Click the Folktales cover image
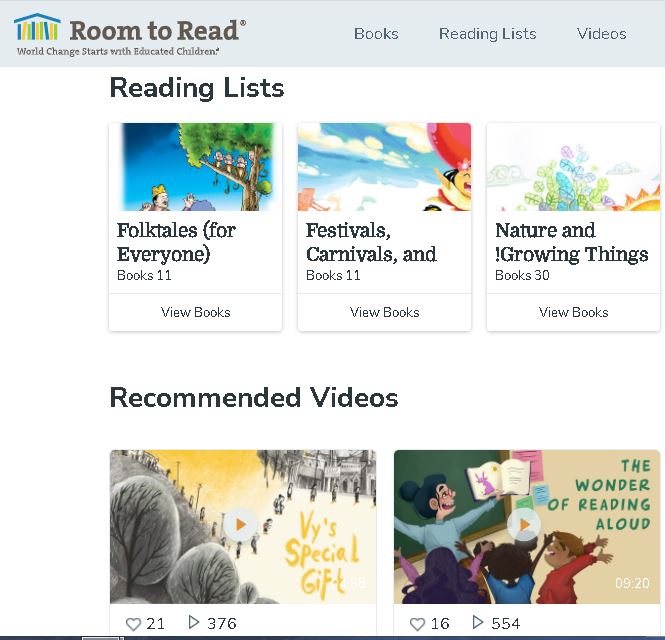Screen dimensions: 665x640 coord(196,167)
